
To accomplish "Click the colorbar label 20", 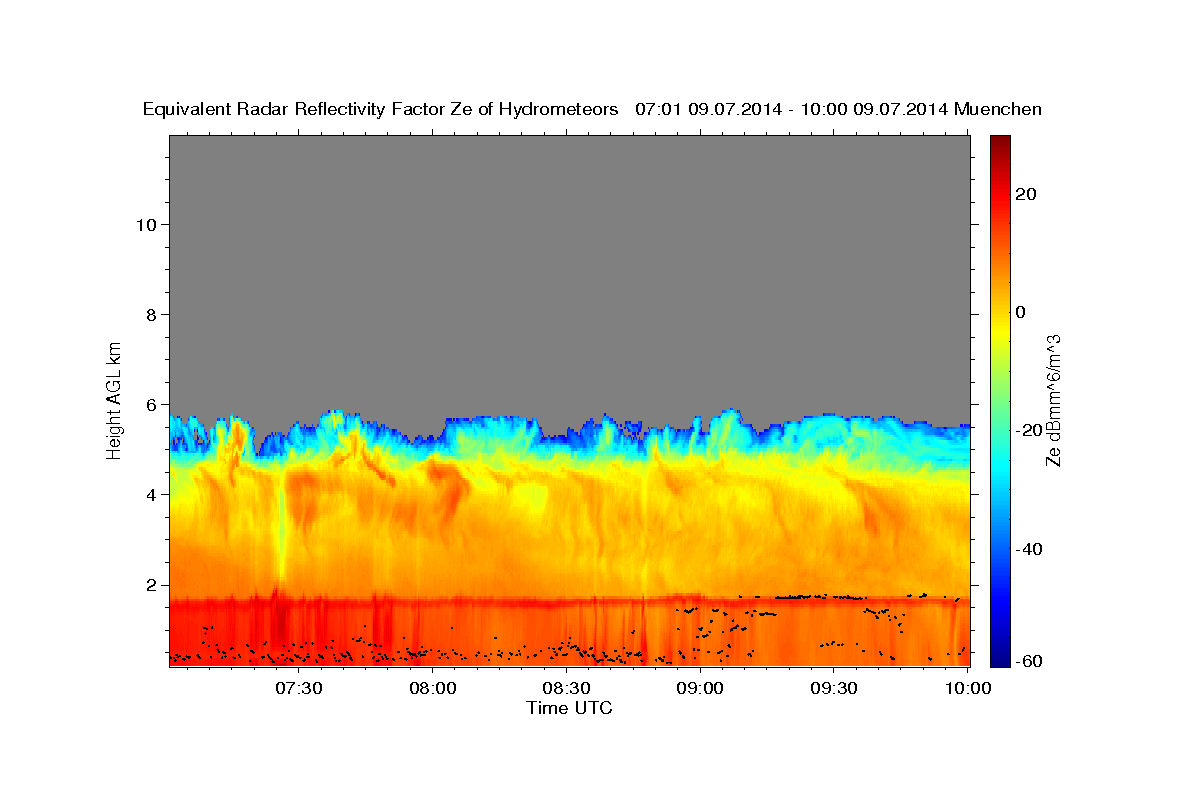I will (1027, 194).
